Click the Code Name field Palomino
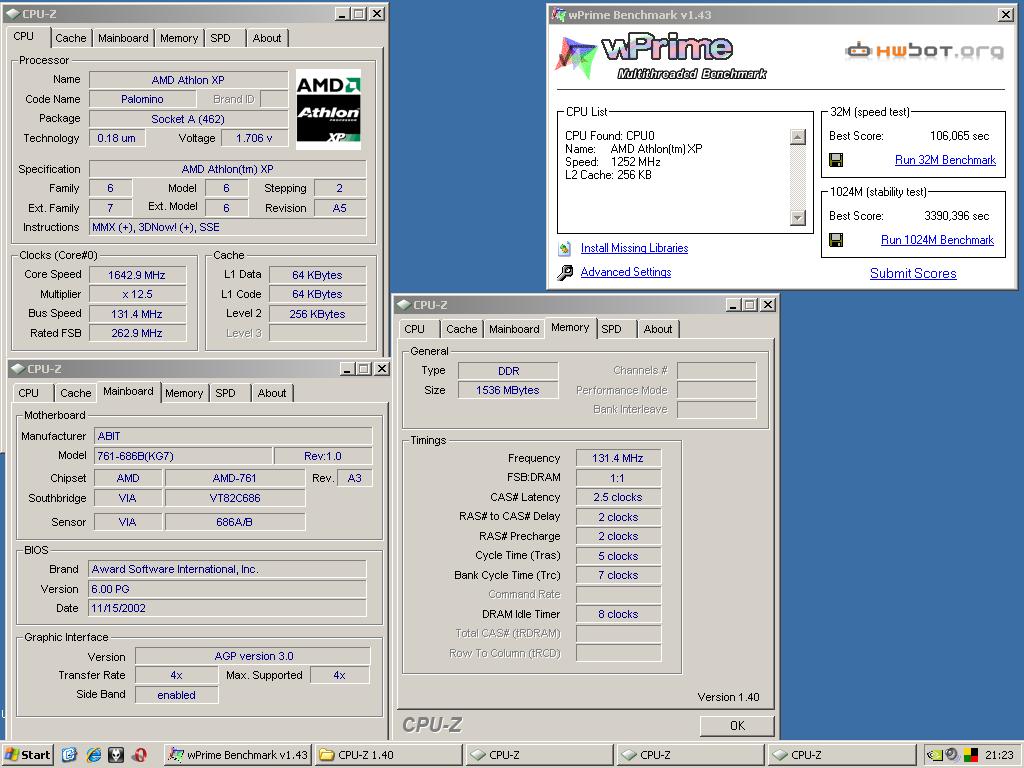The image size is (1024, 768). pos(142,99)
